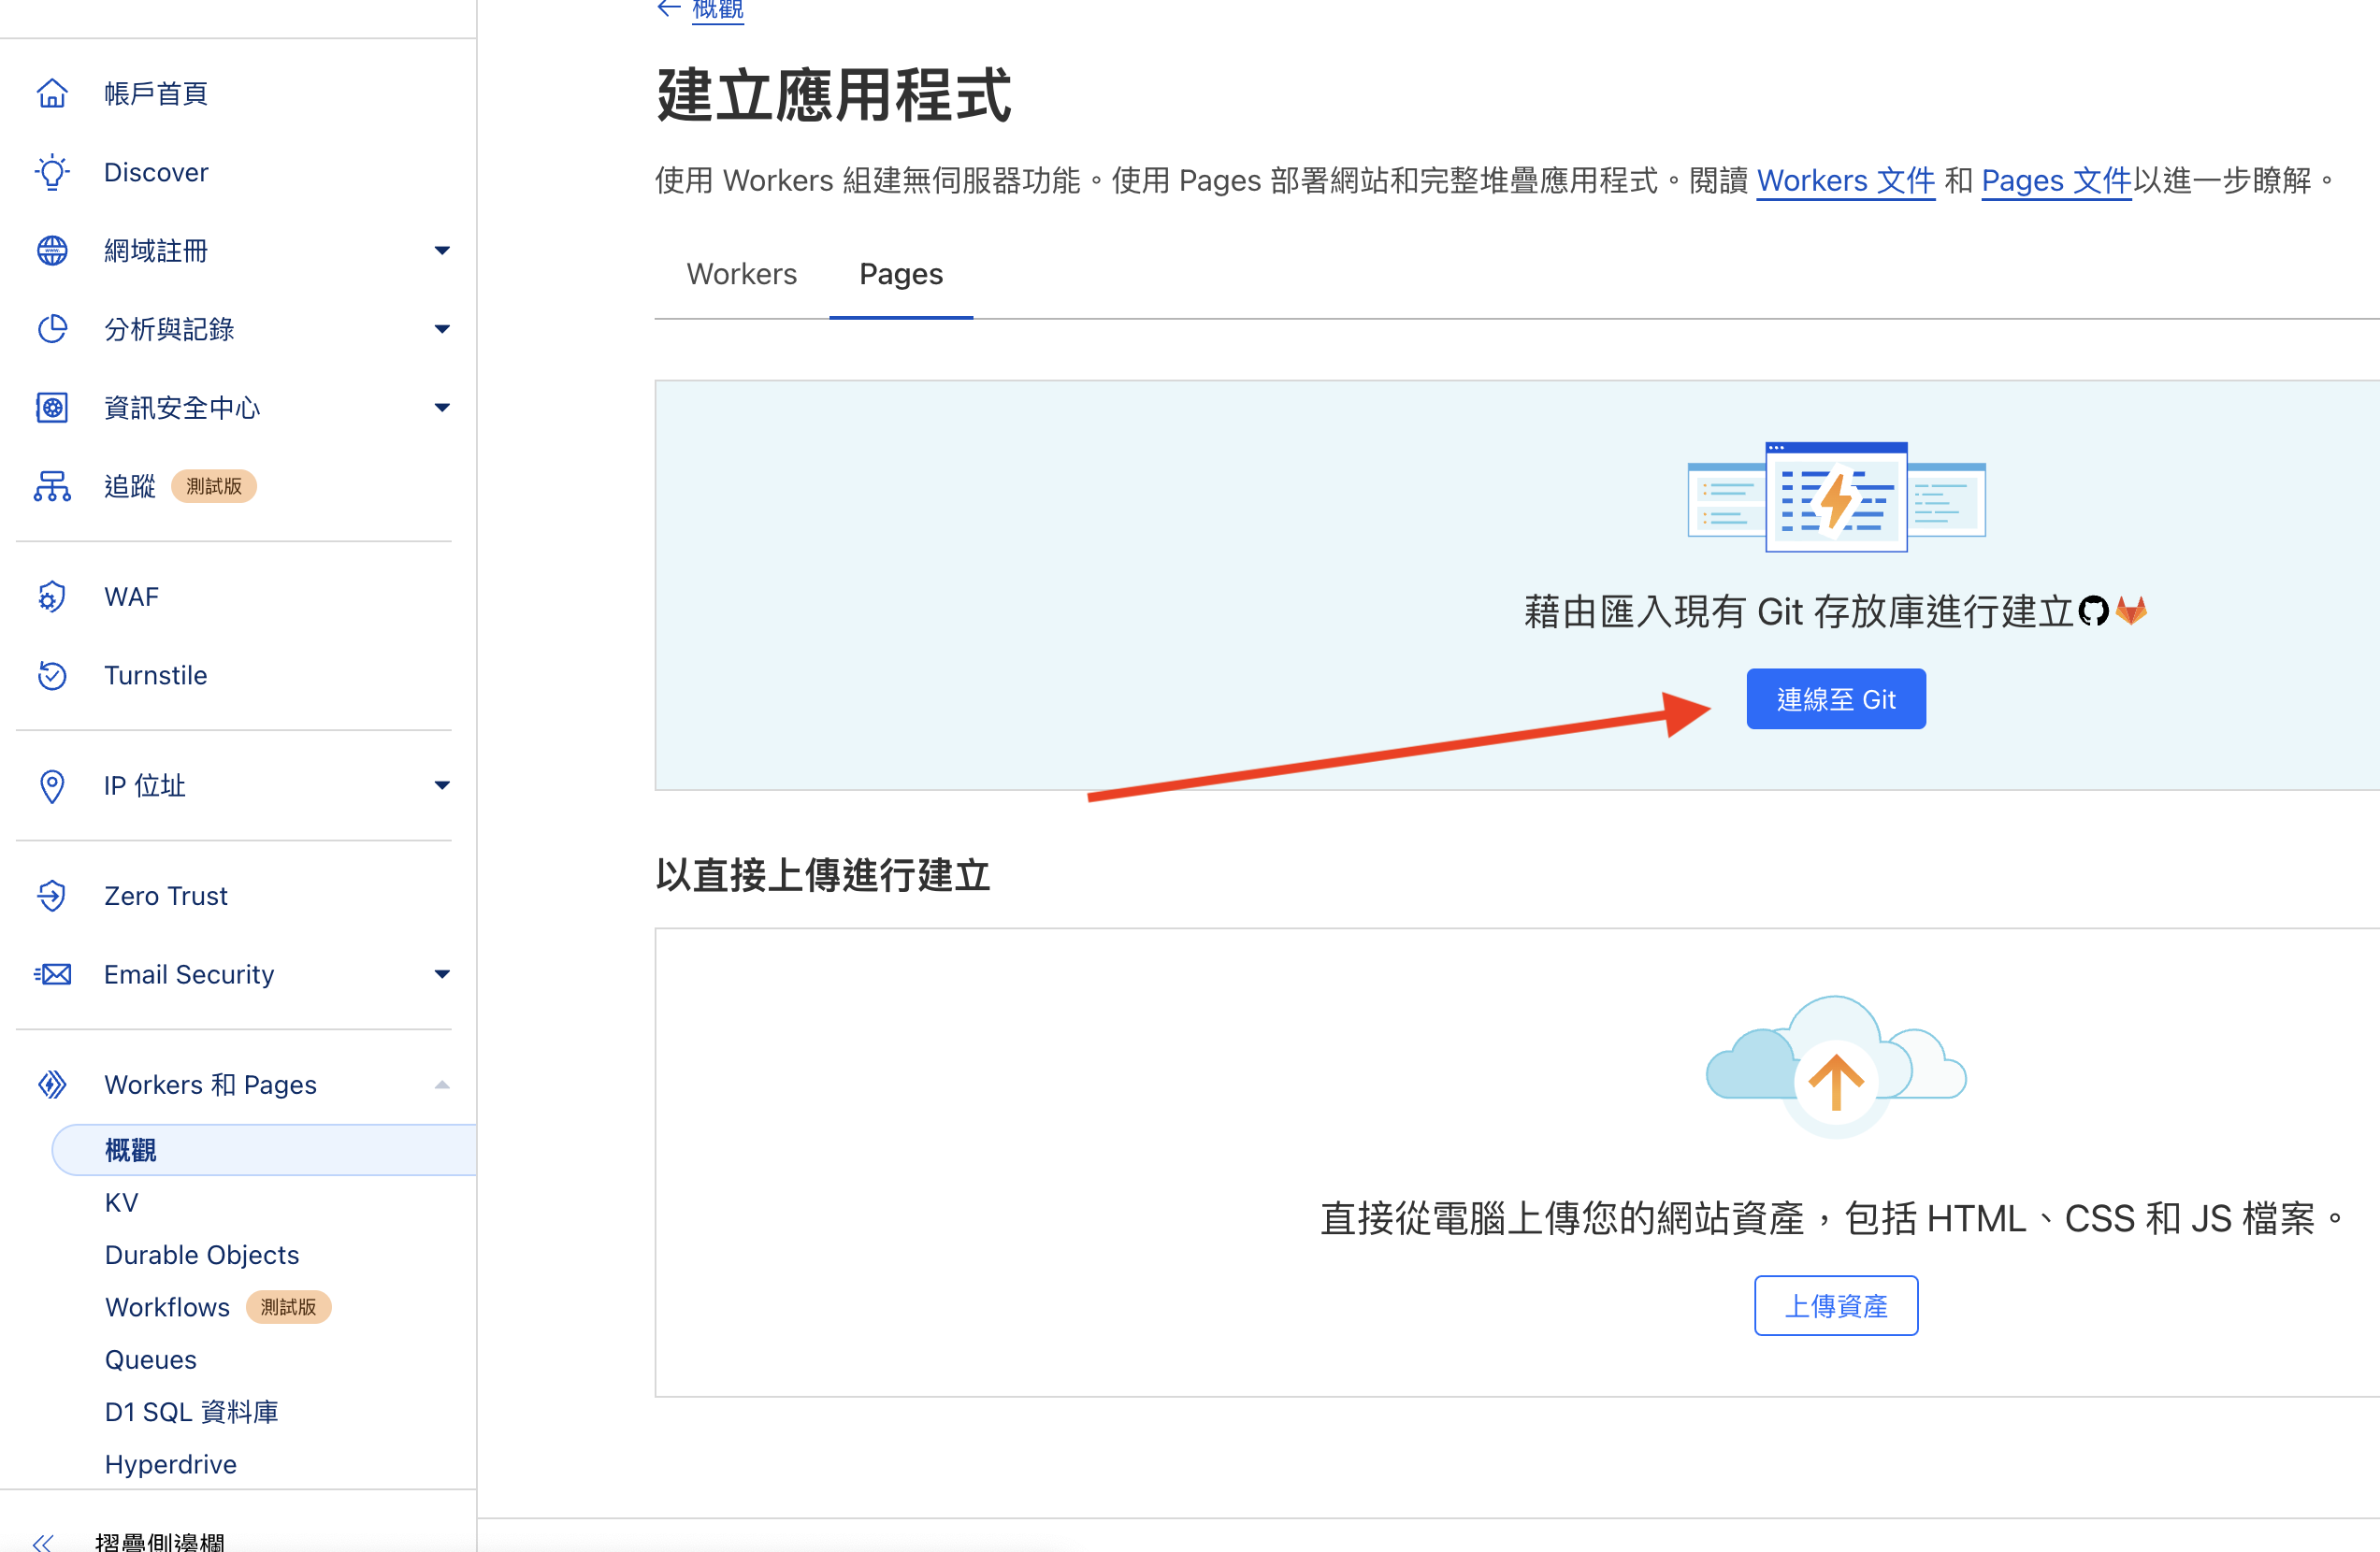Expand the 分析與記錄 menu arrow
The image size is (2380, 1552).
(441, 329)
